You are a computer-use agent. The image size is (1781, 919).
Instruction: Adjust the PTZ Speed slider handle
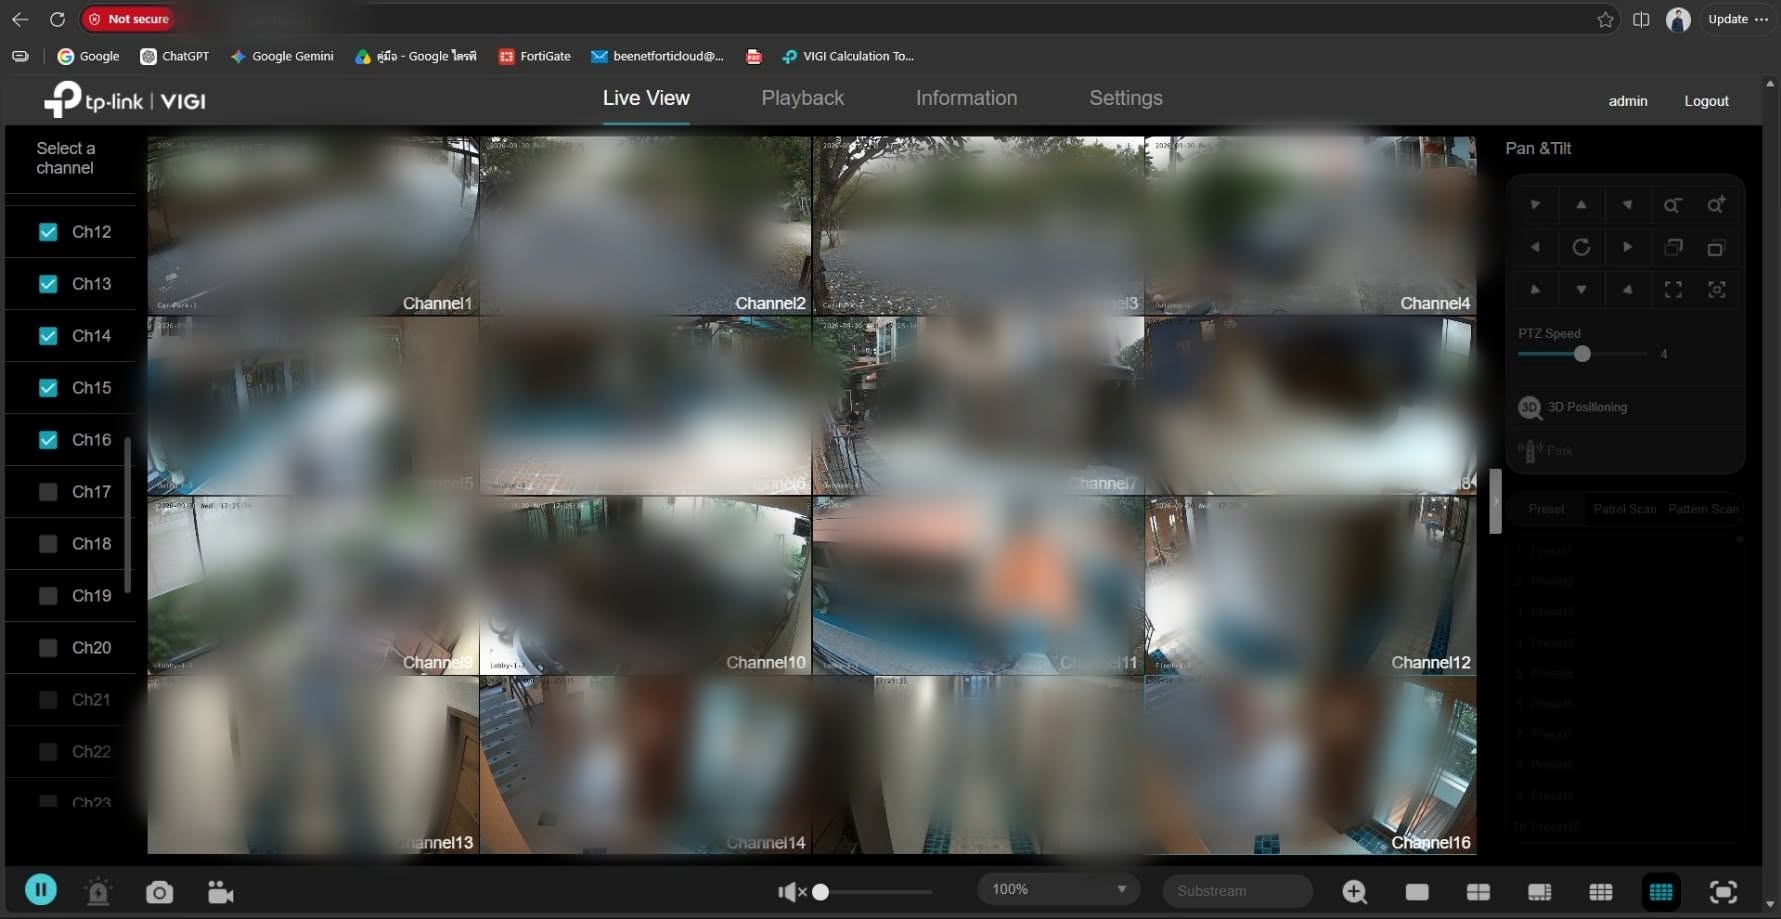1582,354
